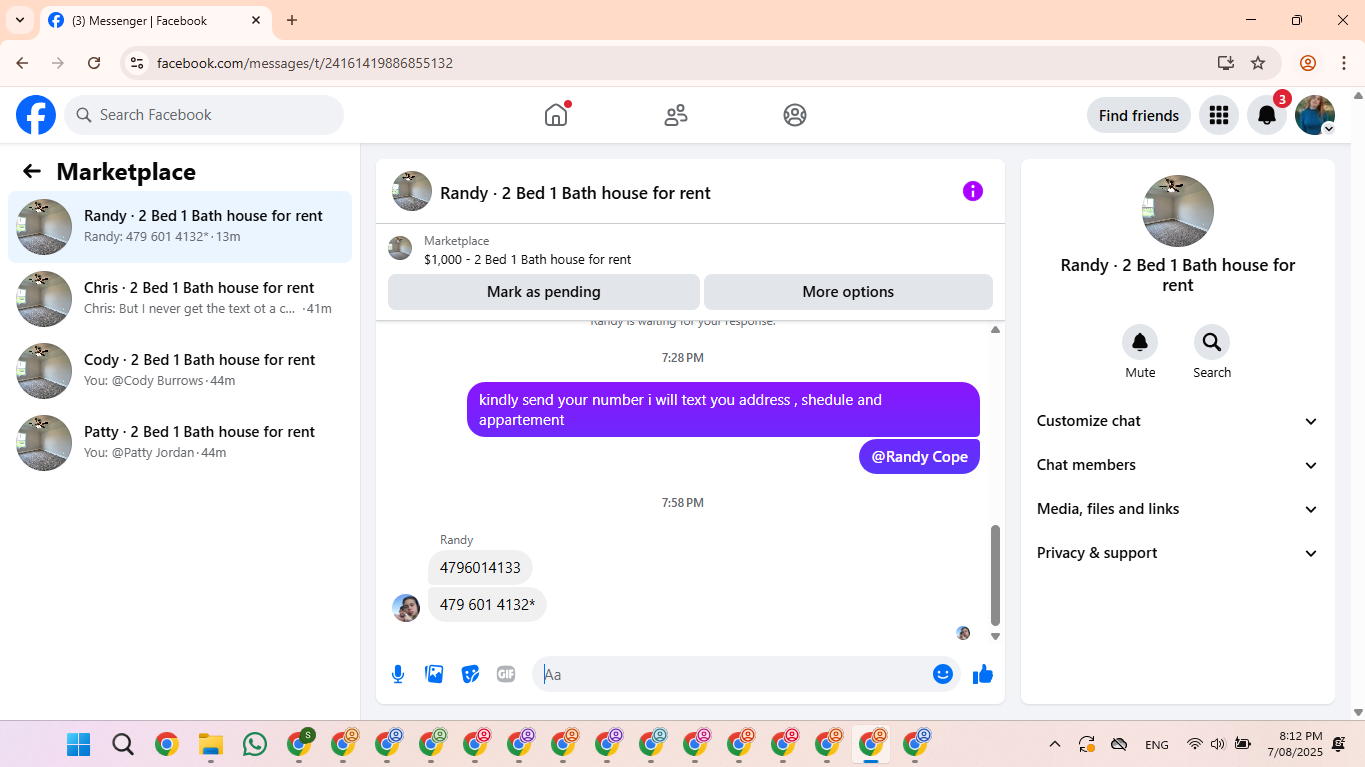1365x767 pixels.
Task: Open the Home feed icon
Action: [556, 115]
